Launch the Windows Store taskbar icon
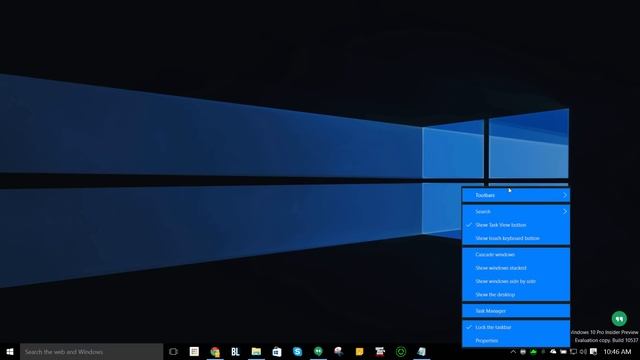 pos(277,351)
